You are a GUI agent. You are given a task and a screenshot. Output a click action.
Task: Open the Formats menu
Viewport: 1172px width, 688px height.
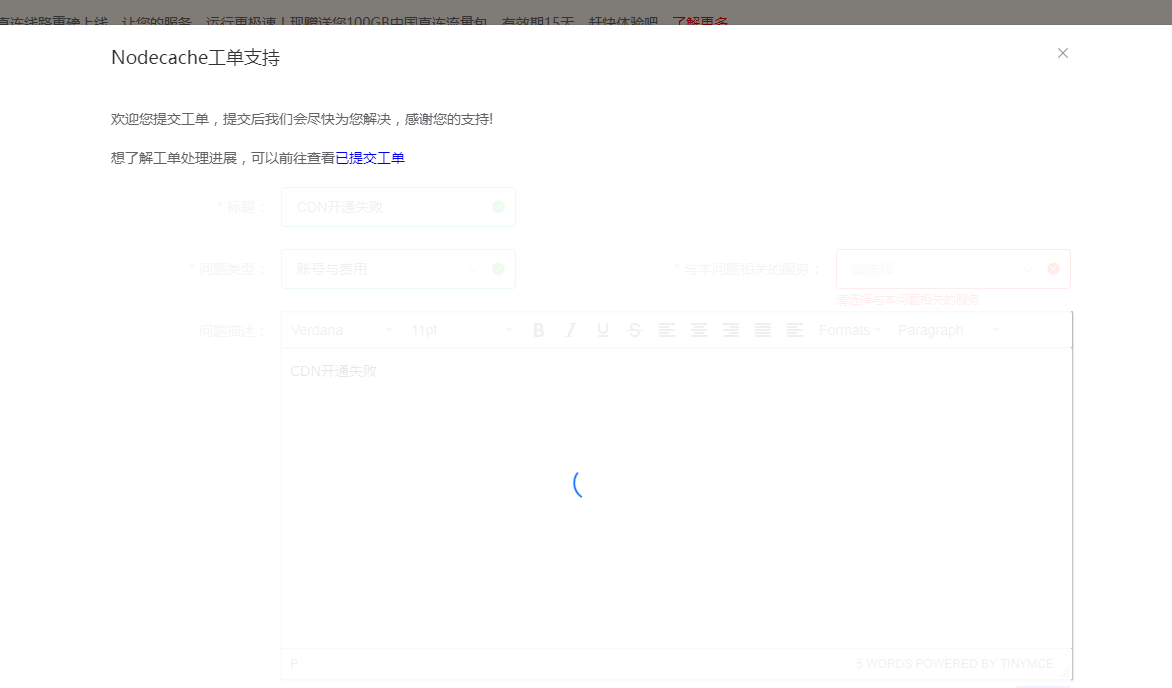click(x=851, y=331)
